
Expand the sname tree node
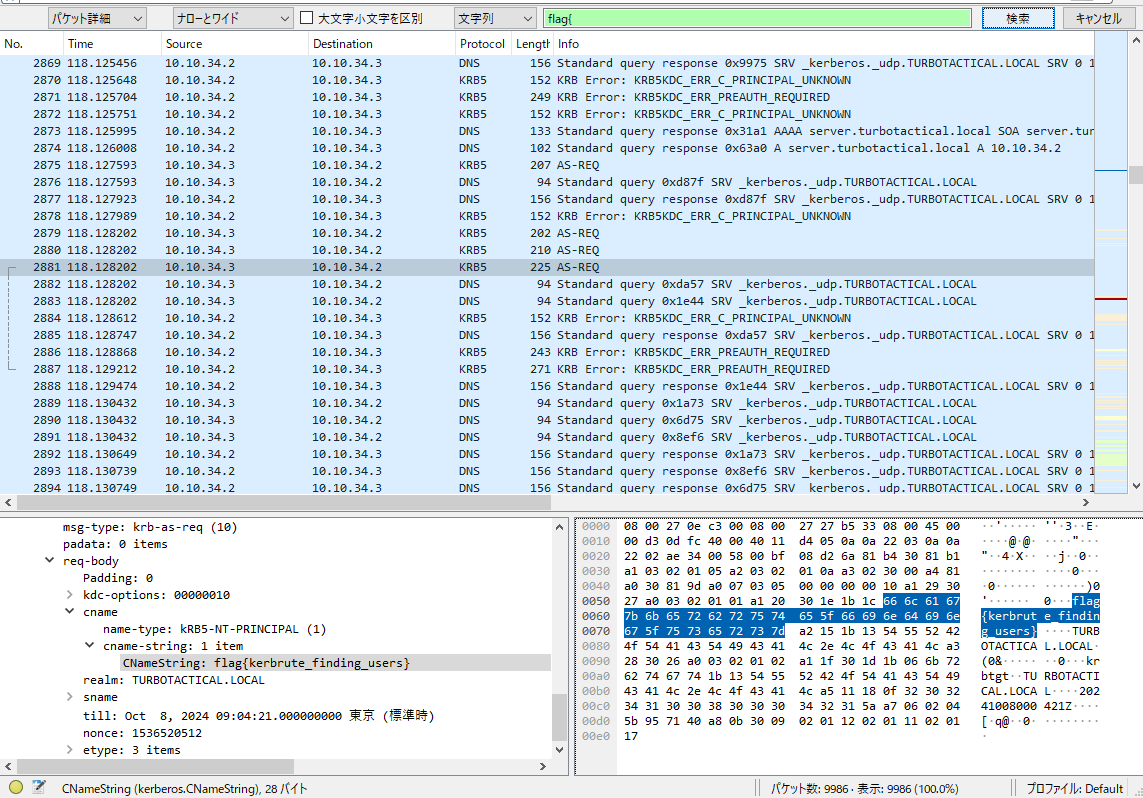(70, 697)
